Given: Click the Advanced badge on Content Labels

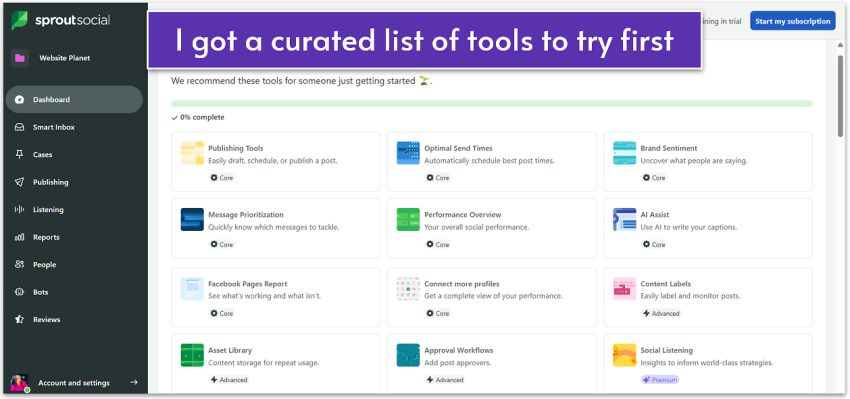Looking at the screenshot, I should [661, 313].
